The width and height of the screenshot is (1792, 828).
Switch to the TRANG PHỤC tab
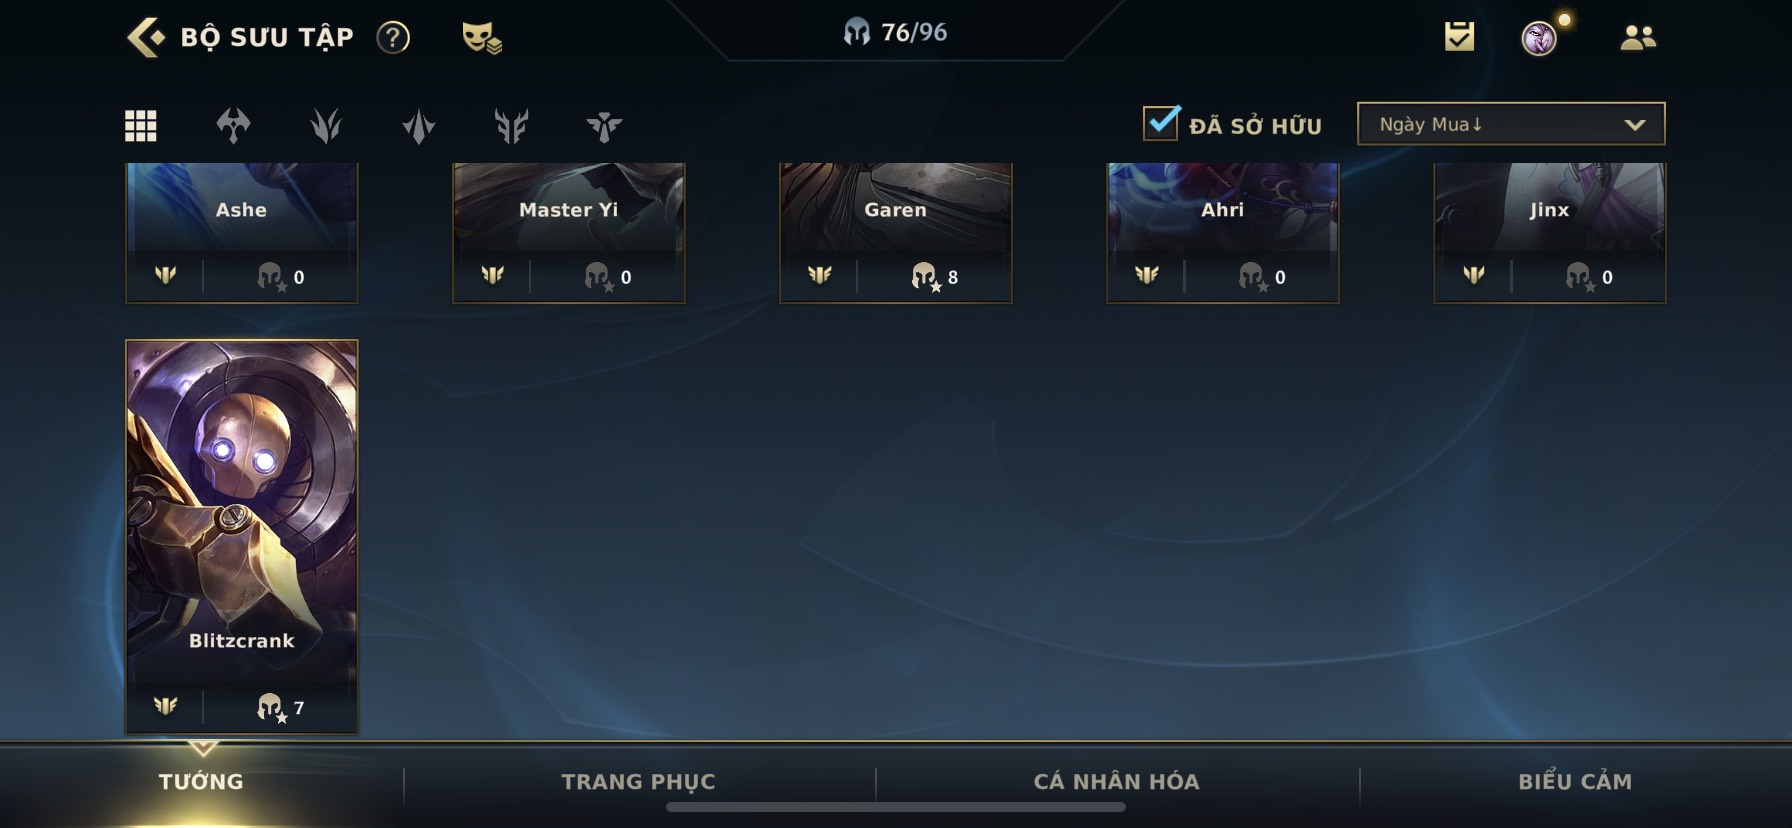638,782
